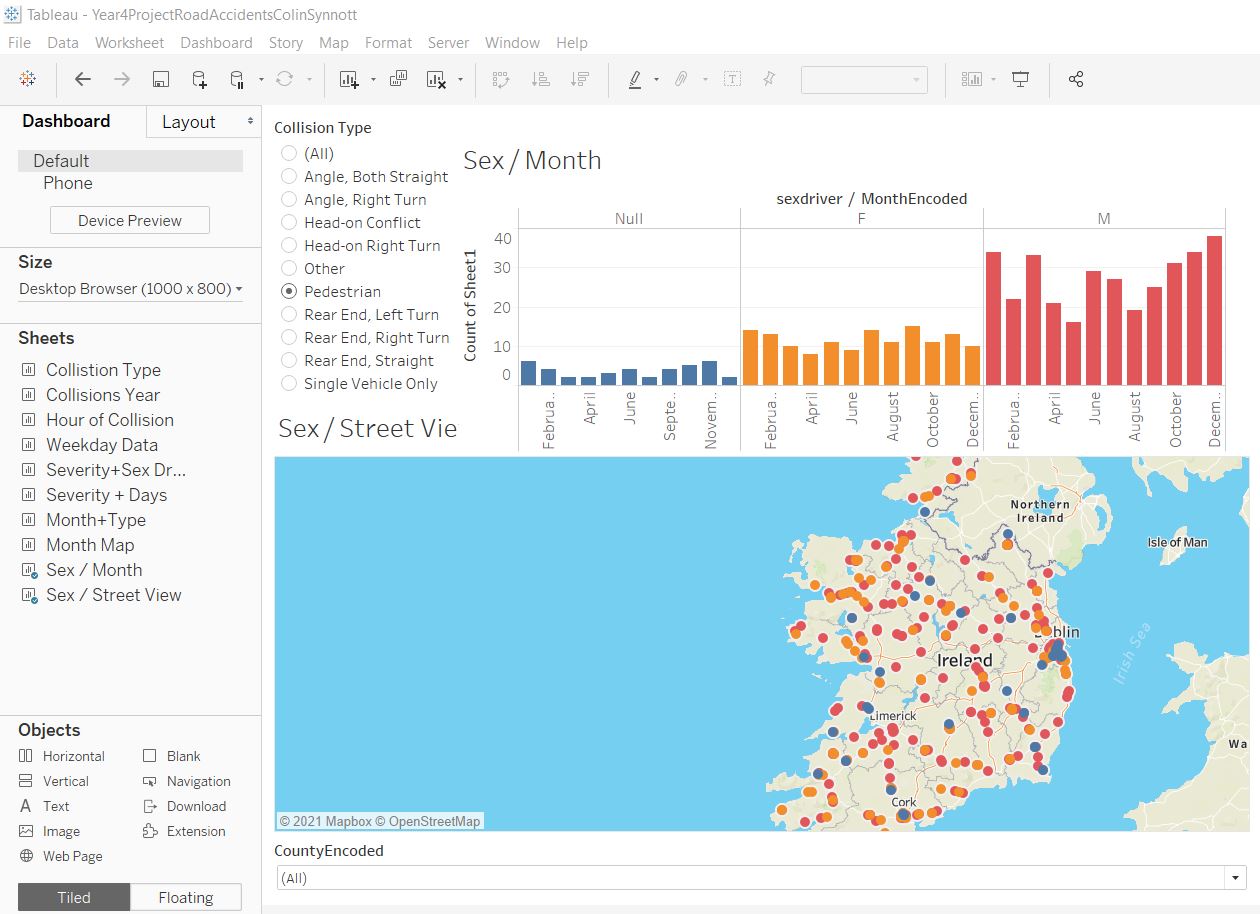
Task: Click the Presentation Mode icon
Action: coord(1020,80)
